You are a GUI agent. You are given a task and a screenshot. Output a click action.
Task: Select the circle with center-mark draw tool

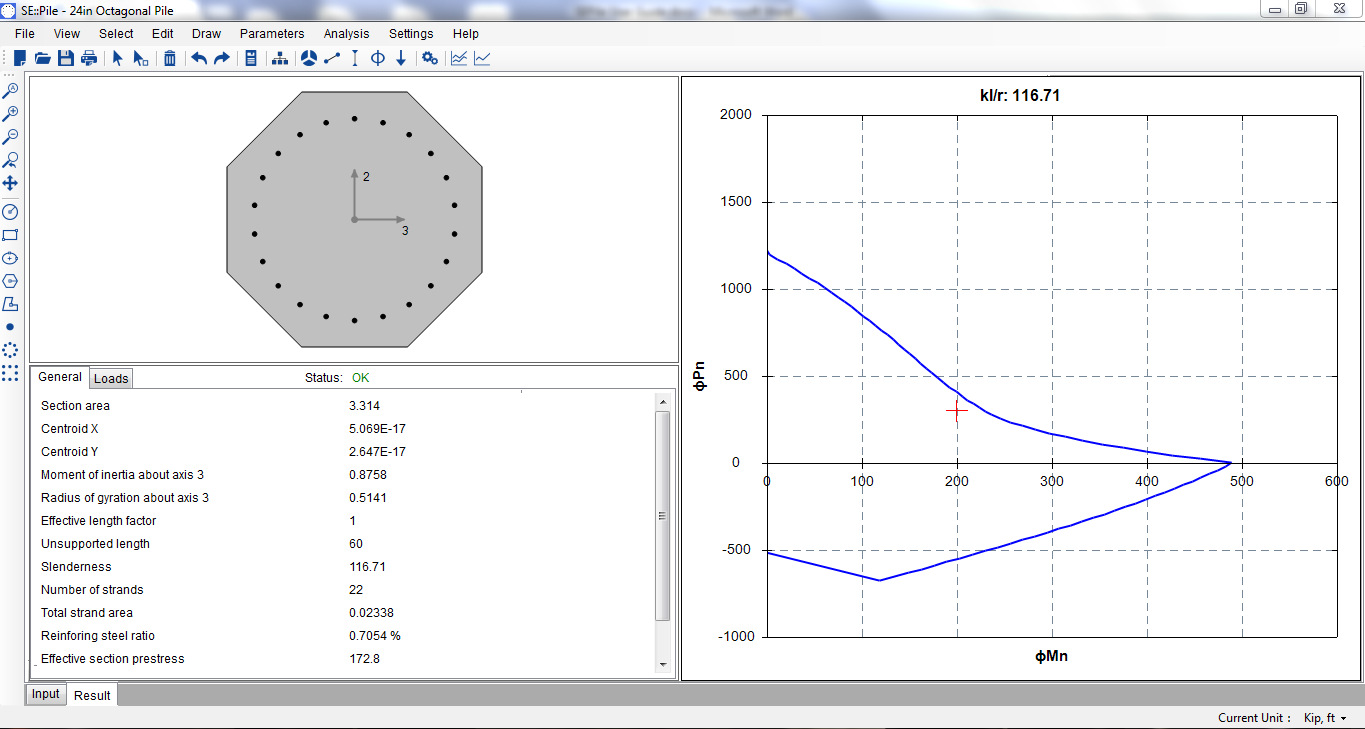(x=10, y=258)
